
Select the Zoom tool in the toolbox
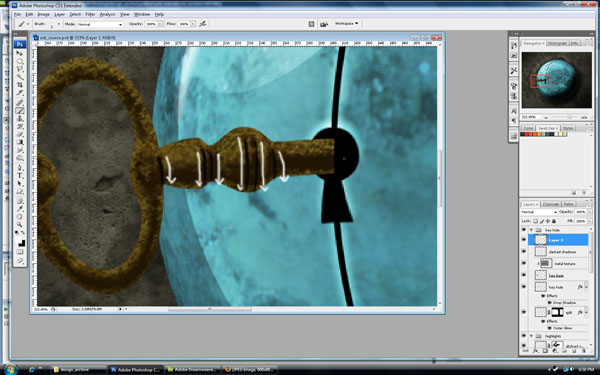pyautogui.click(x=20, y=224)
